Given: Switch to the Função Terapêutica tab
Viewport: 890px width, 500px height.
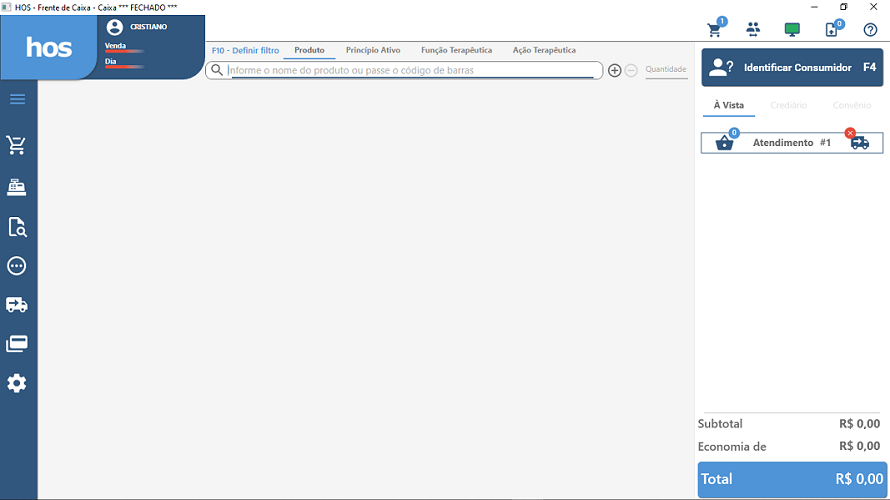Looking at the screenshot, I should (456, 50).
